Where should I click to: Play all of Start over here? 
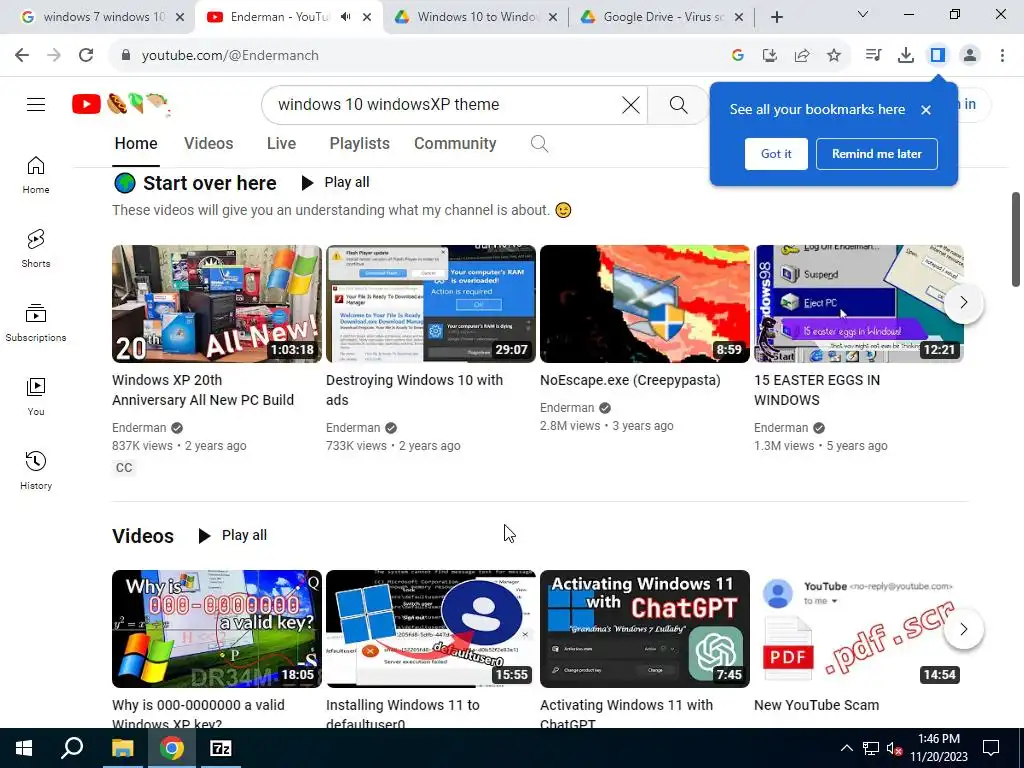point(336,183)
